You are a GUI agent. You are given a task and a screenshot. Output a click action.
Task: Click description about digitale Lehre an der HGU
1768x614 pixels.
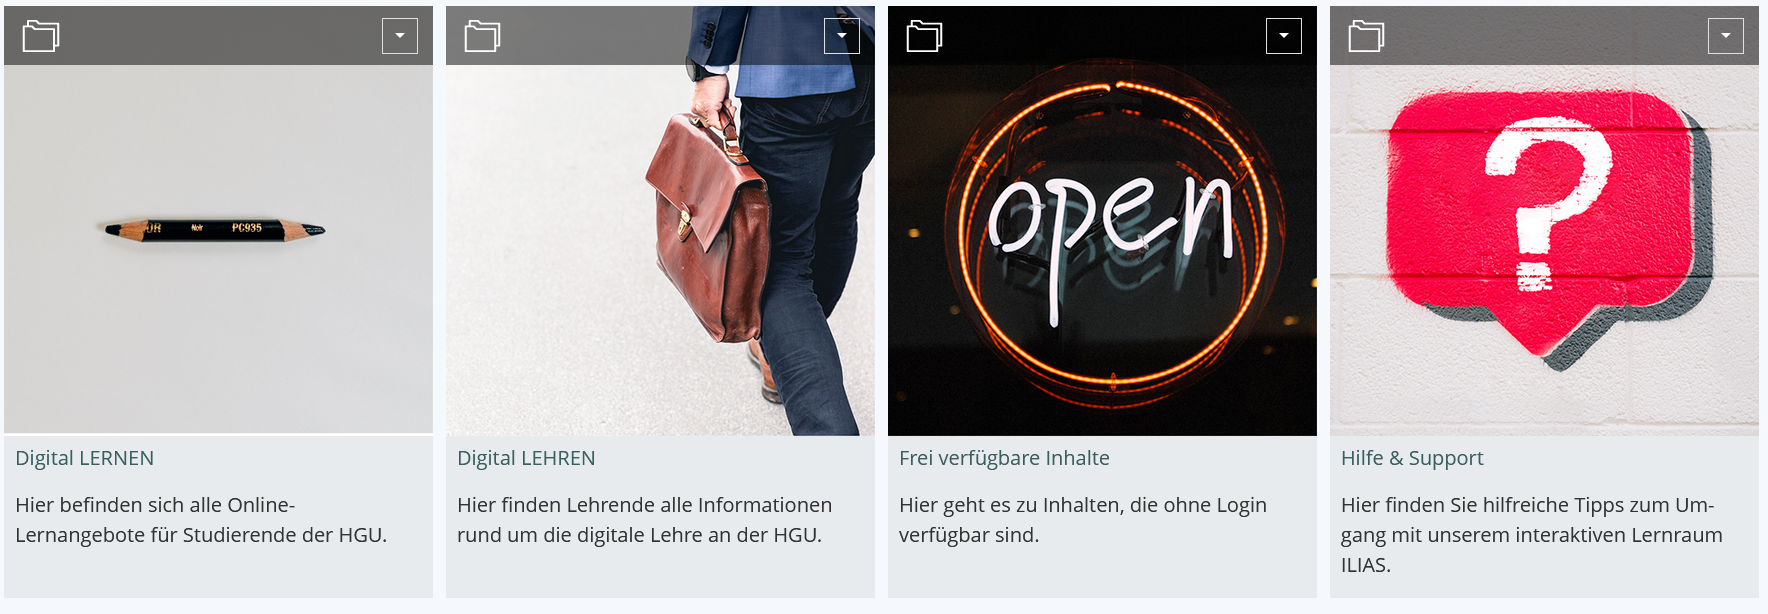click(x=645, y=520)
